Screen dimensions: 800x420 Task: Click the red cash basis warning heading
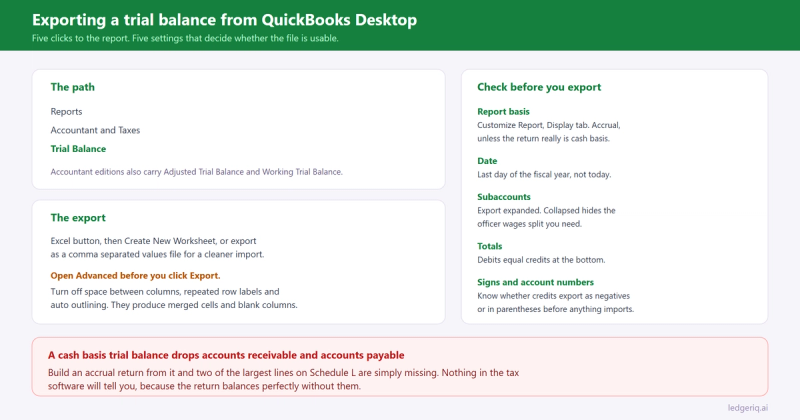(x=226, y=355)
